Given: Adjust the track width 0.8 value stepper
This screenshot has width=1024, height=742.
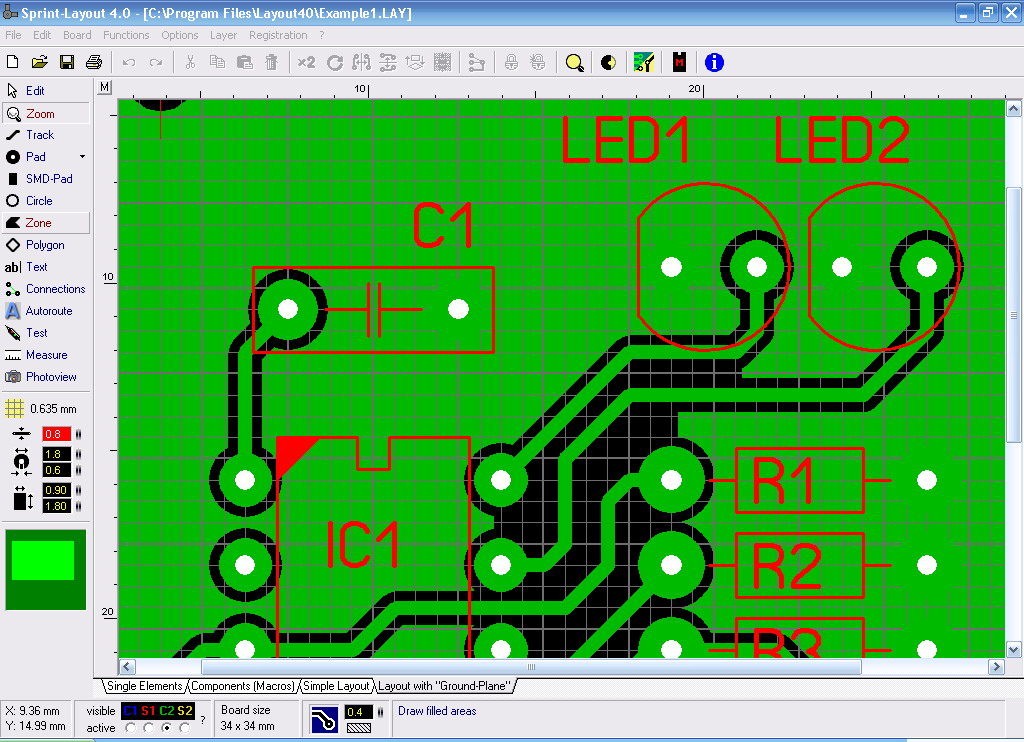Looking at the screenshot, I should [79, 434].
